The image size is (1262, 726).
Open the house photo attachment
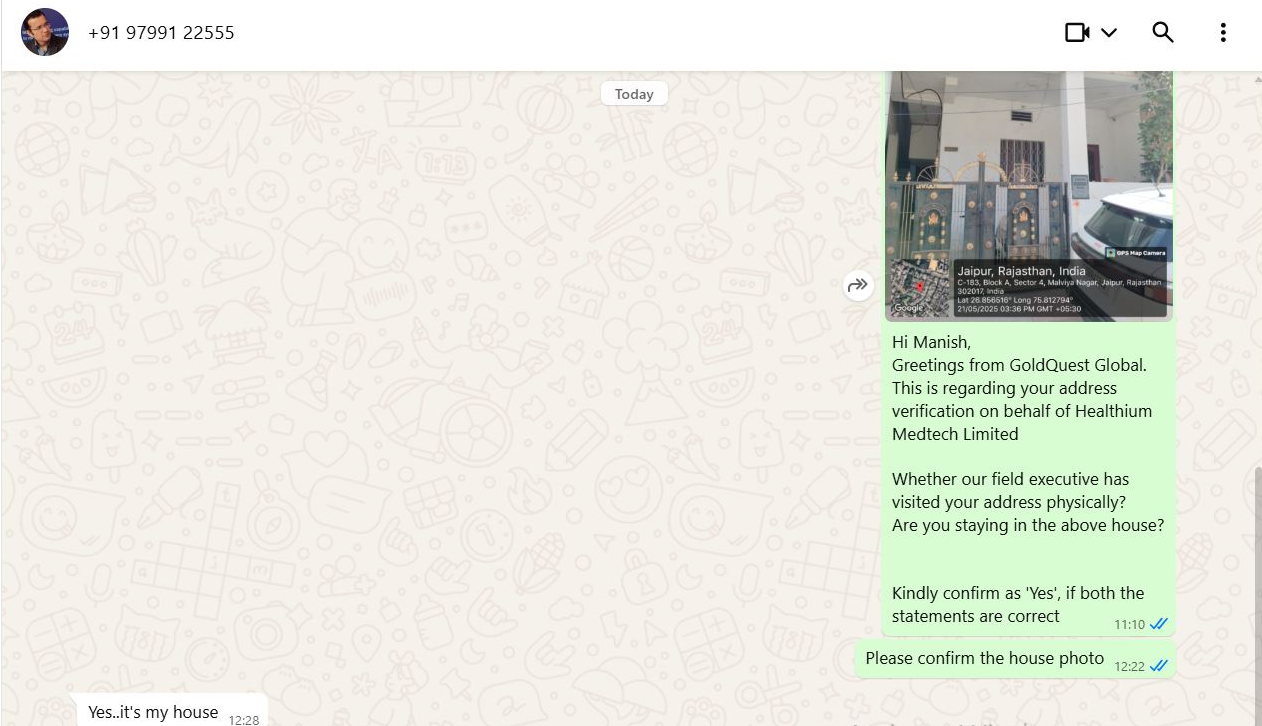[1028, 196]
